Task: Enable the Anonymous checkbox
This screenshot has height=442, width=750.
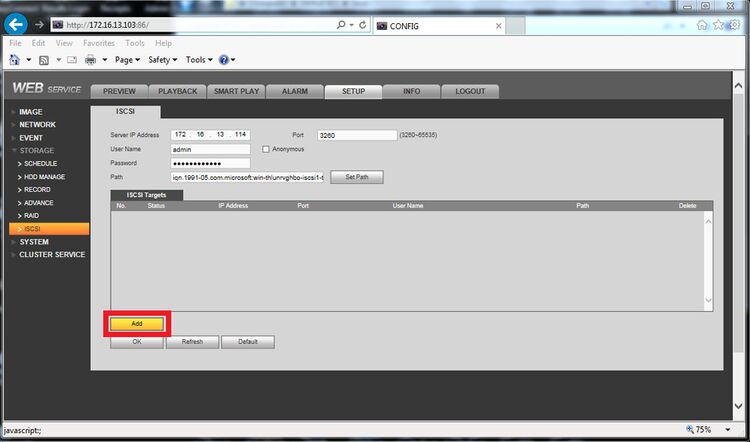Action: (266, 149)
